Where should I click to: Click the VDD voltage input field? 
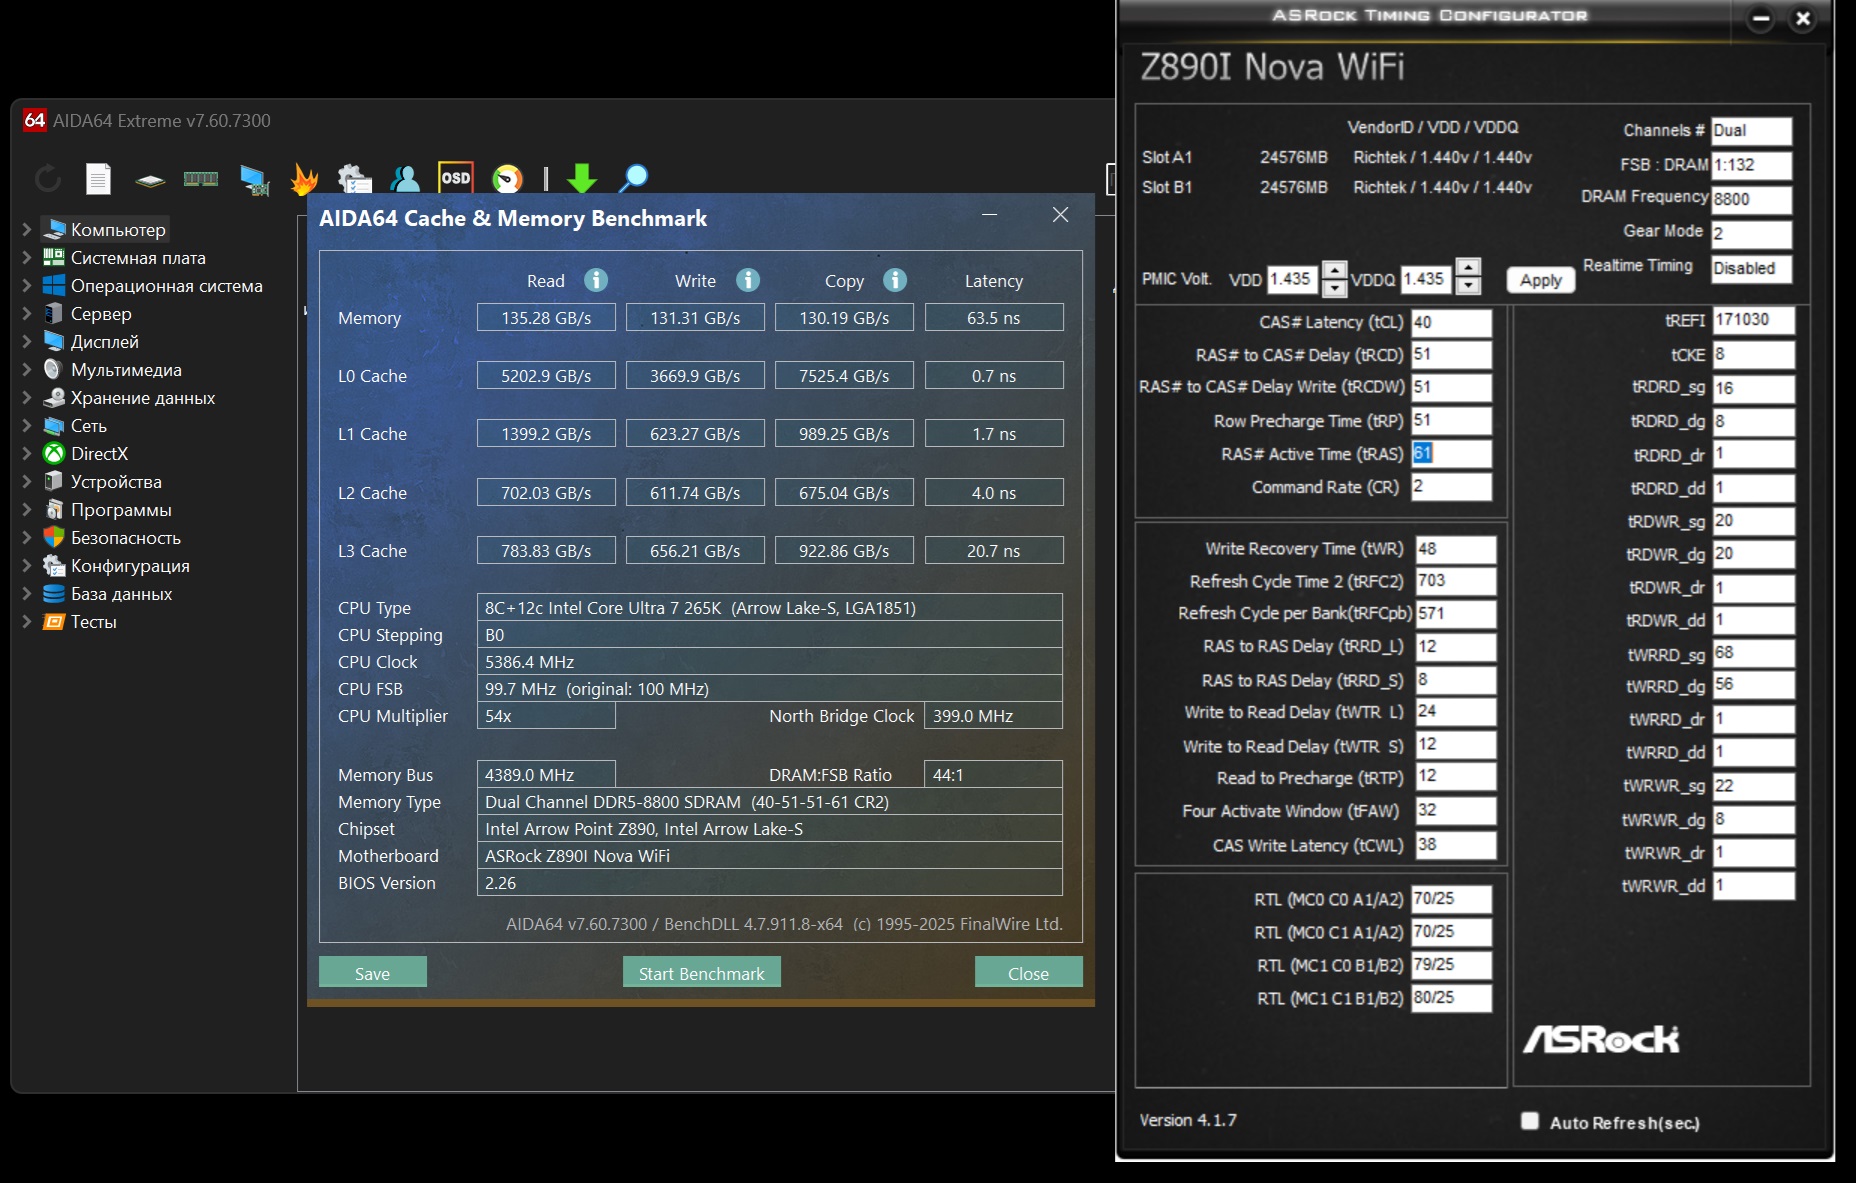click(x=1293, y=279)
